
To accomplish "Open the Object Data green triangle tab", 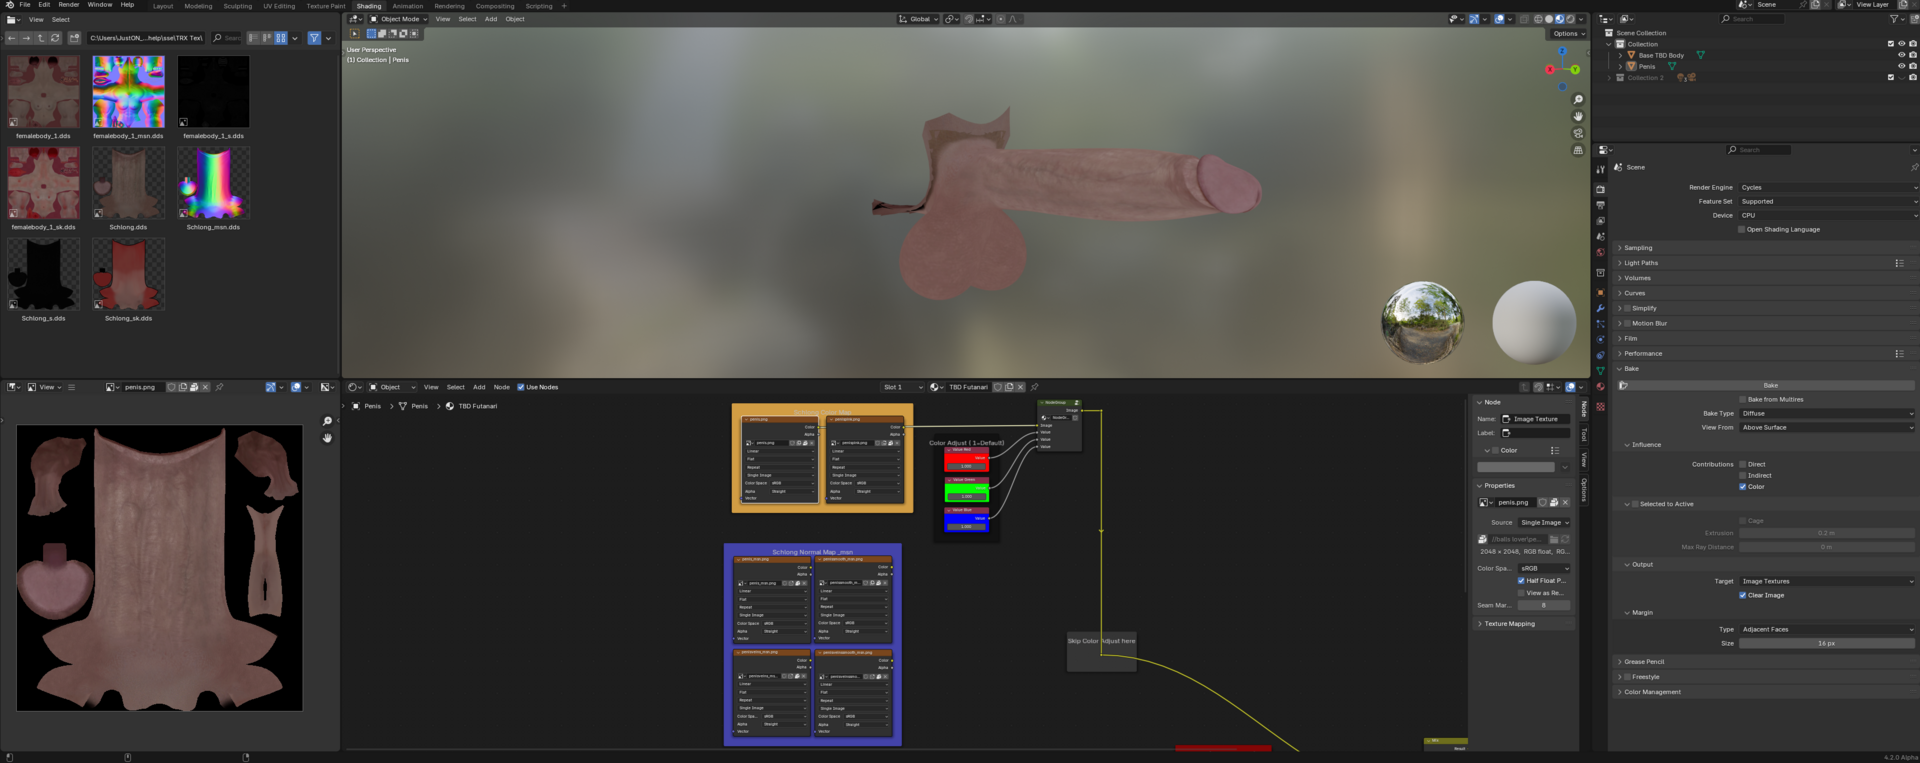I will 1600,371.
